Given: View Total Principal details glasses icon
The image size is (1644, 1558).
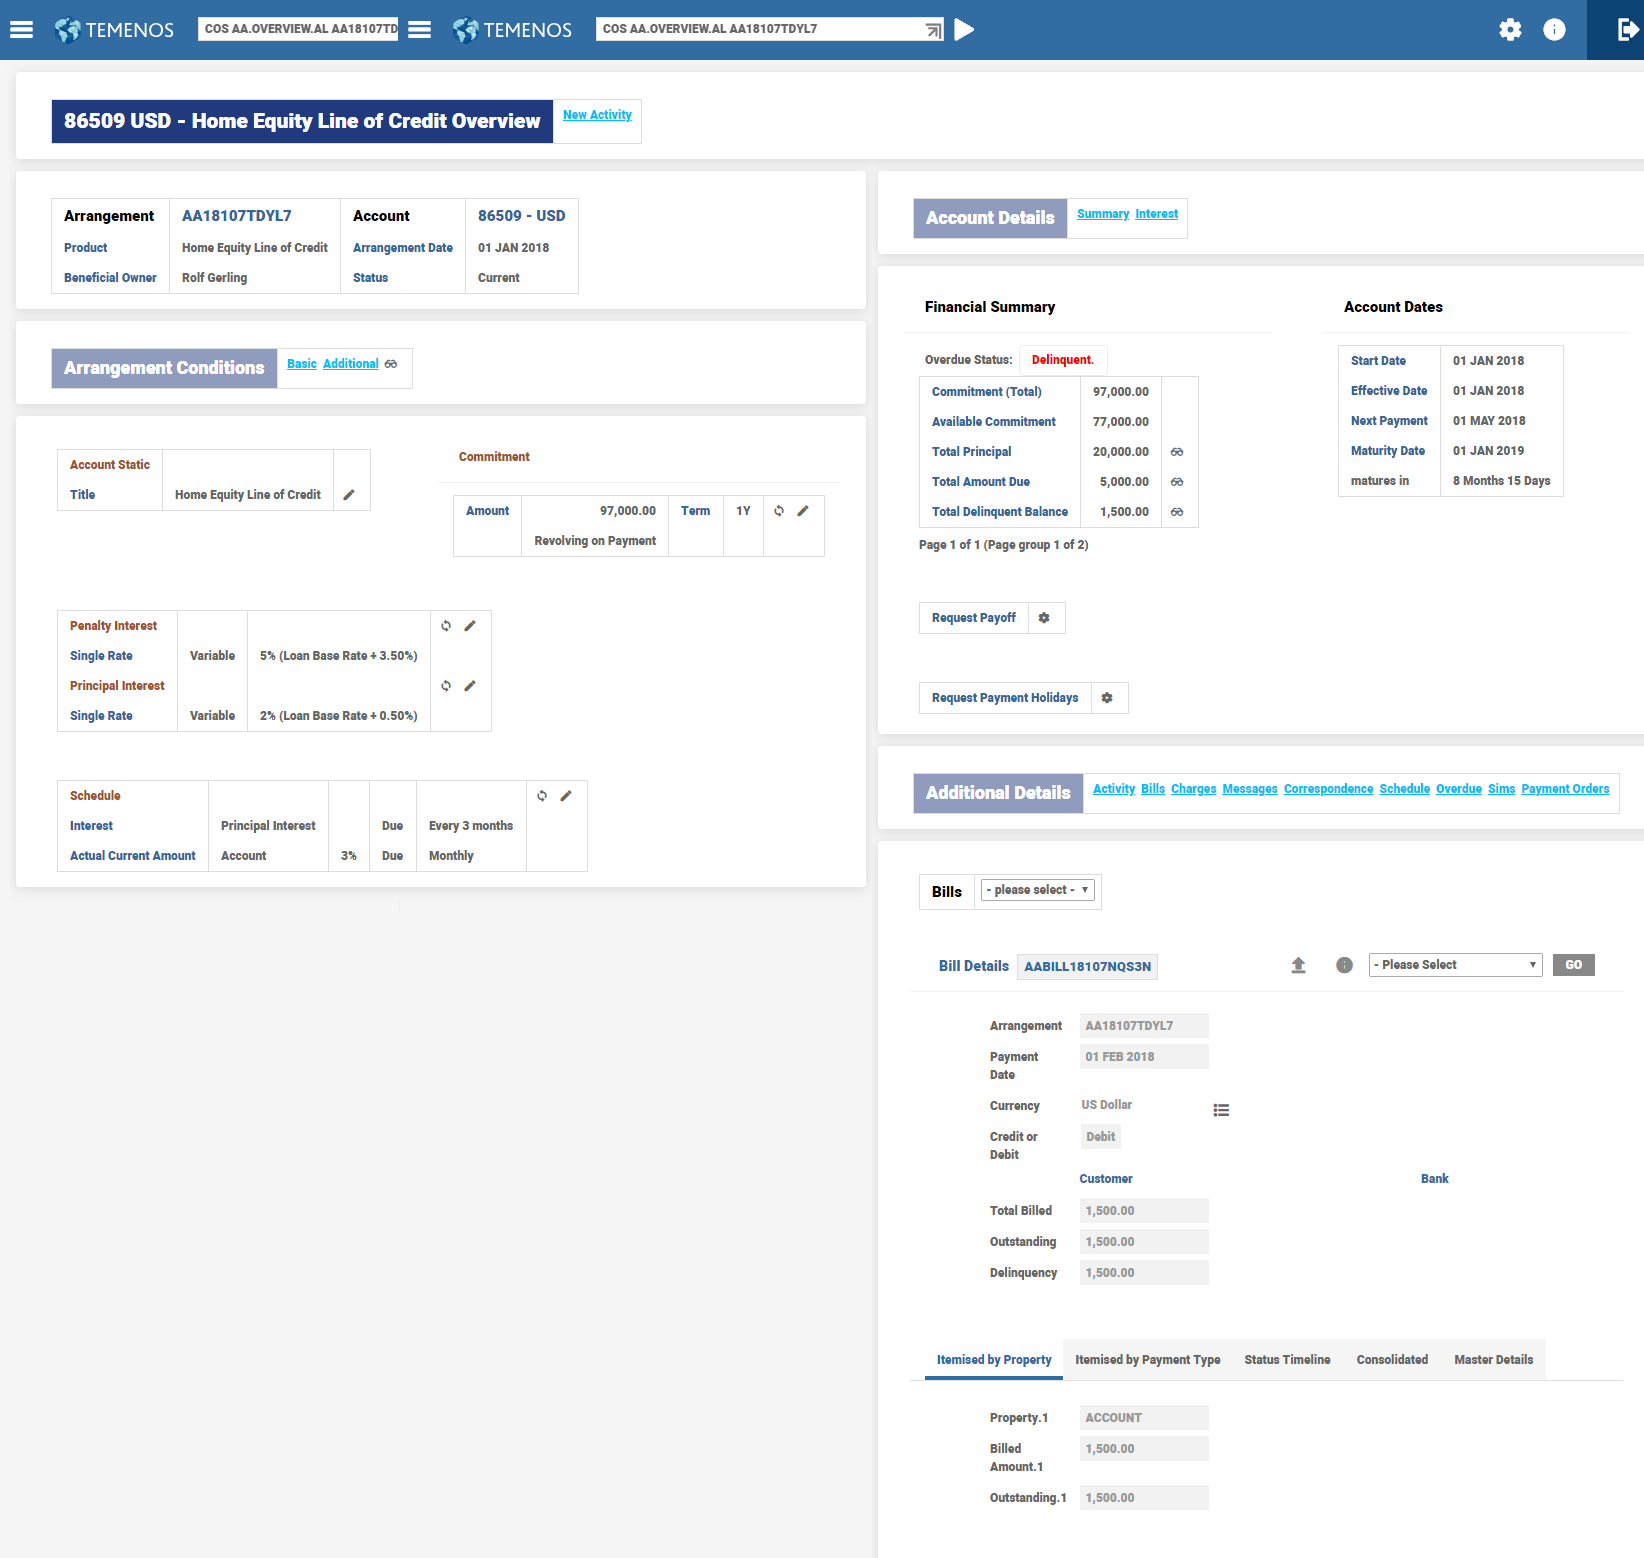Looking at the screenshot, I should (1177, 452).
